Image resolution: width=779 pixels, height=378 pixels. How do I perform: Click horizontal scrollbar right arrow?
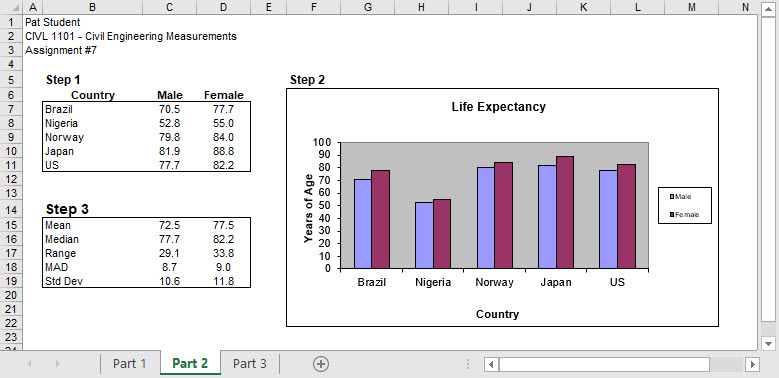click(753, 364)
